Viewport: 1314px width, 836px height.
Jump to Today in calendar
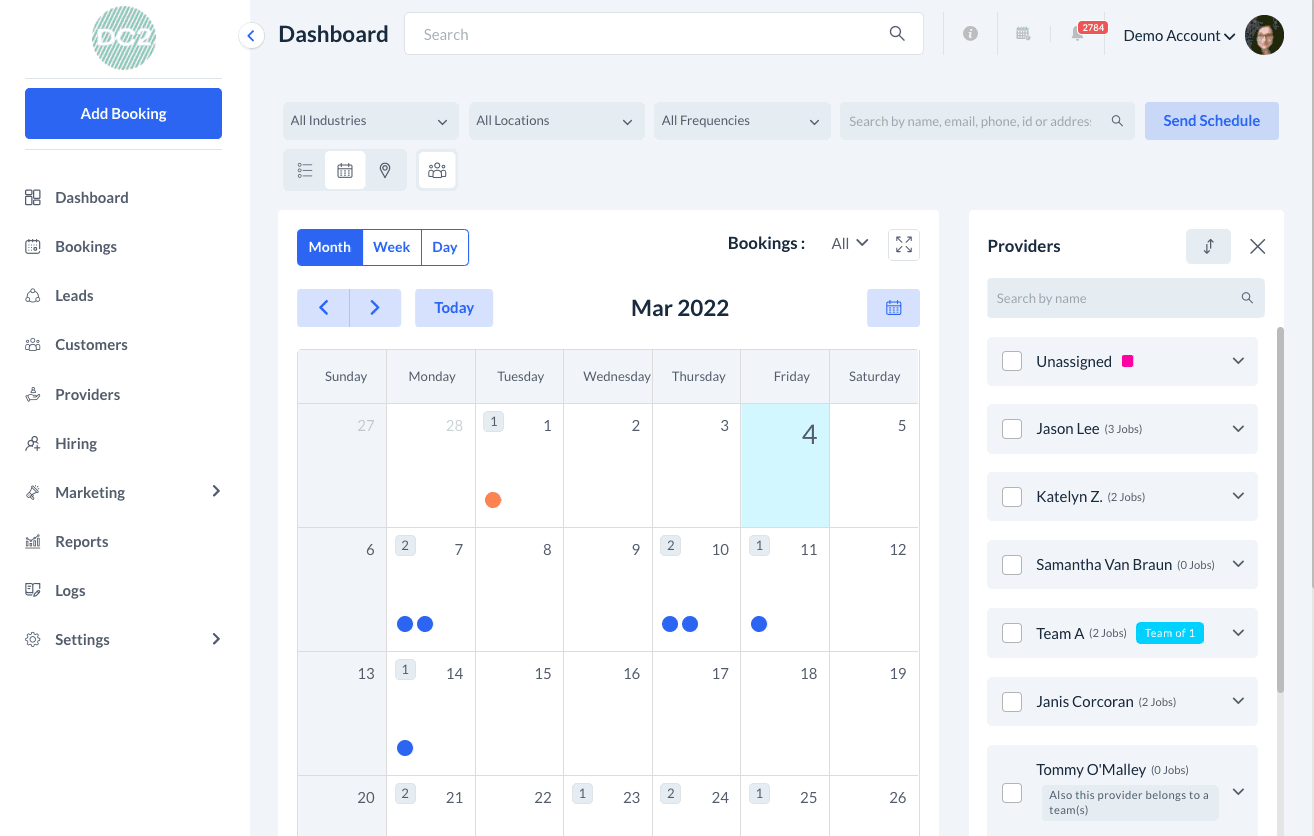(x=454, y=308)
